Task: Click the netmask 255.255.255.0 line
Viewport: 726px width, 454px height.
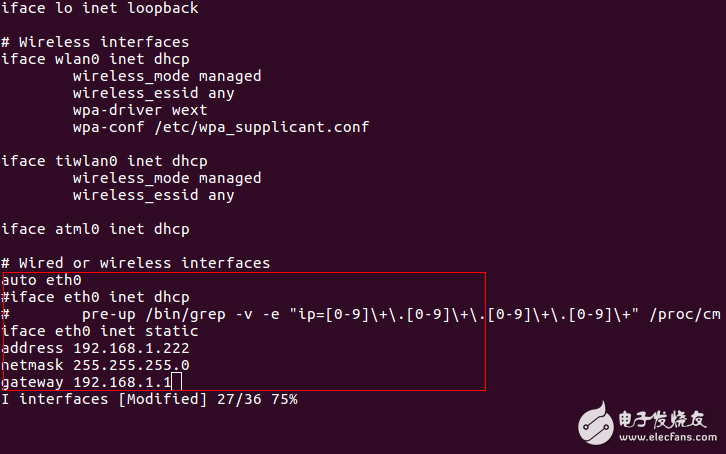Action: 95,366
